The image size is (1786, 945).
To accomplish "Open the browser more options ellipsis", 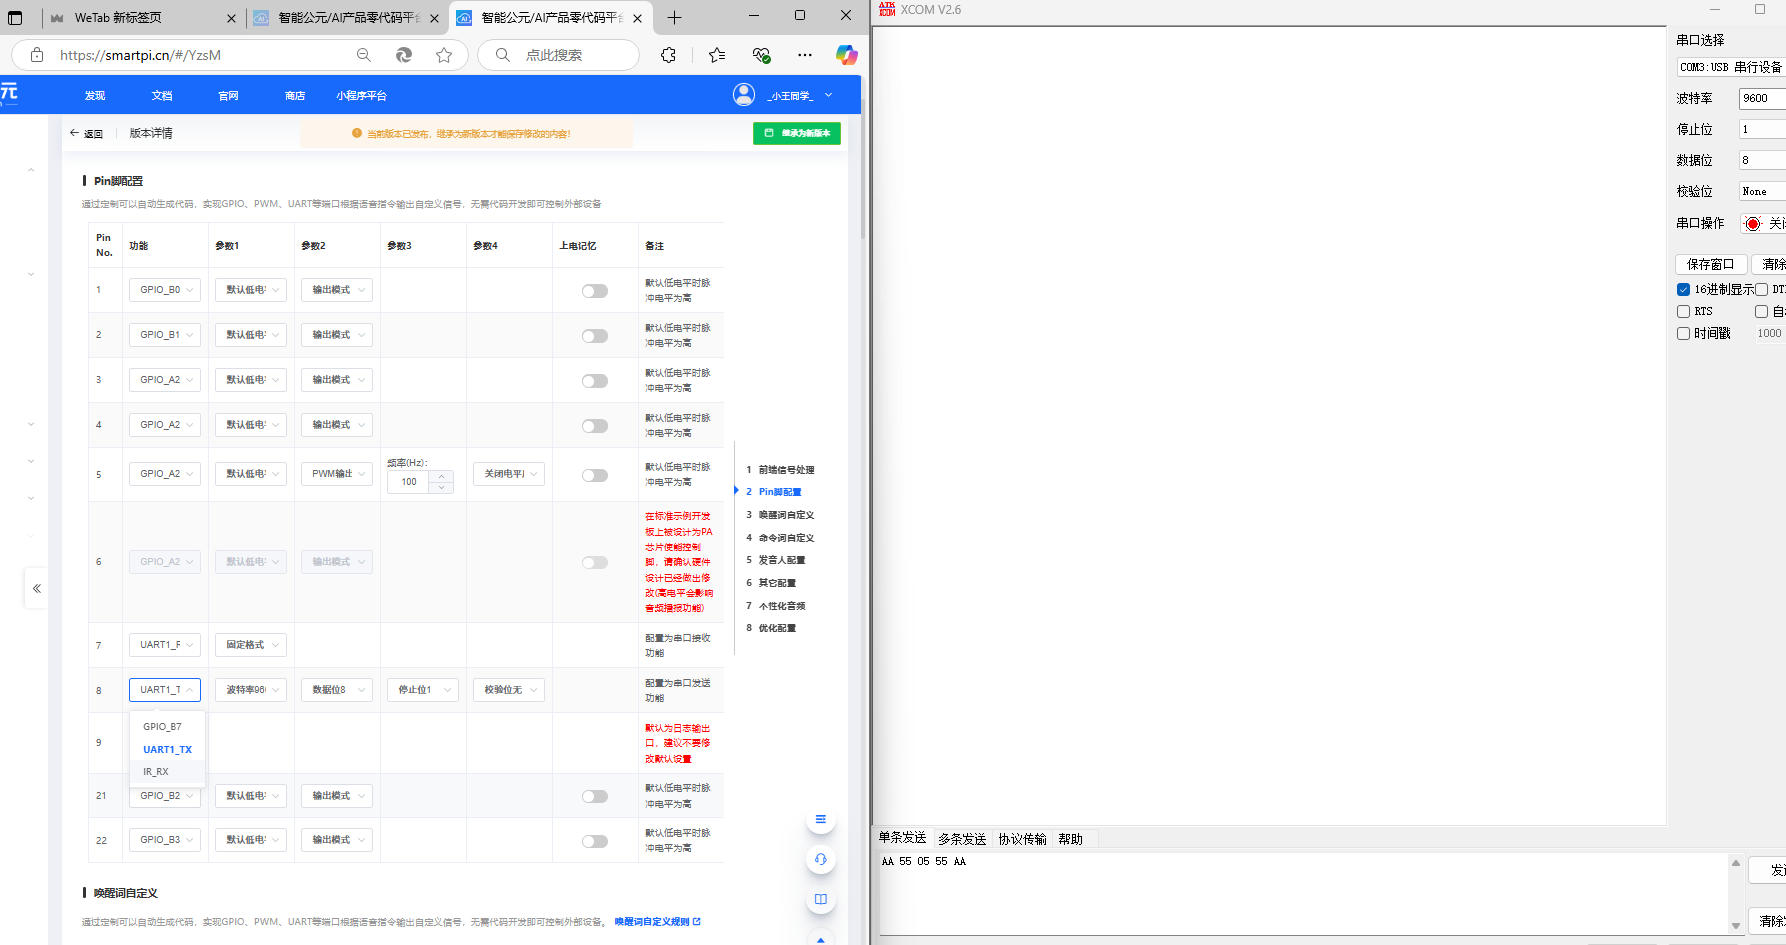I will pyautogui.click(x=805, y=55).
